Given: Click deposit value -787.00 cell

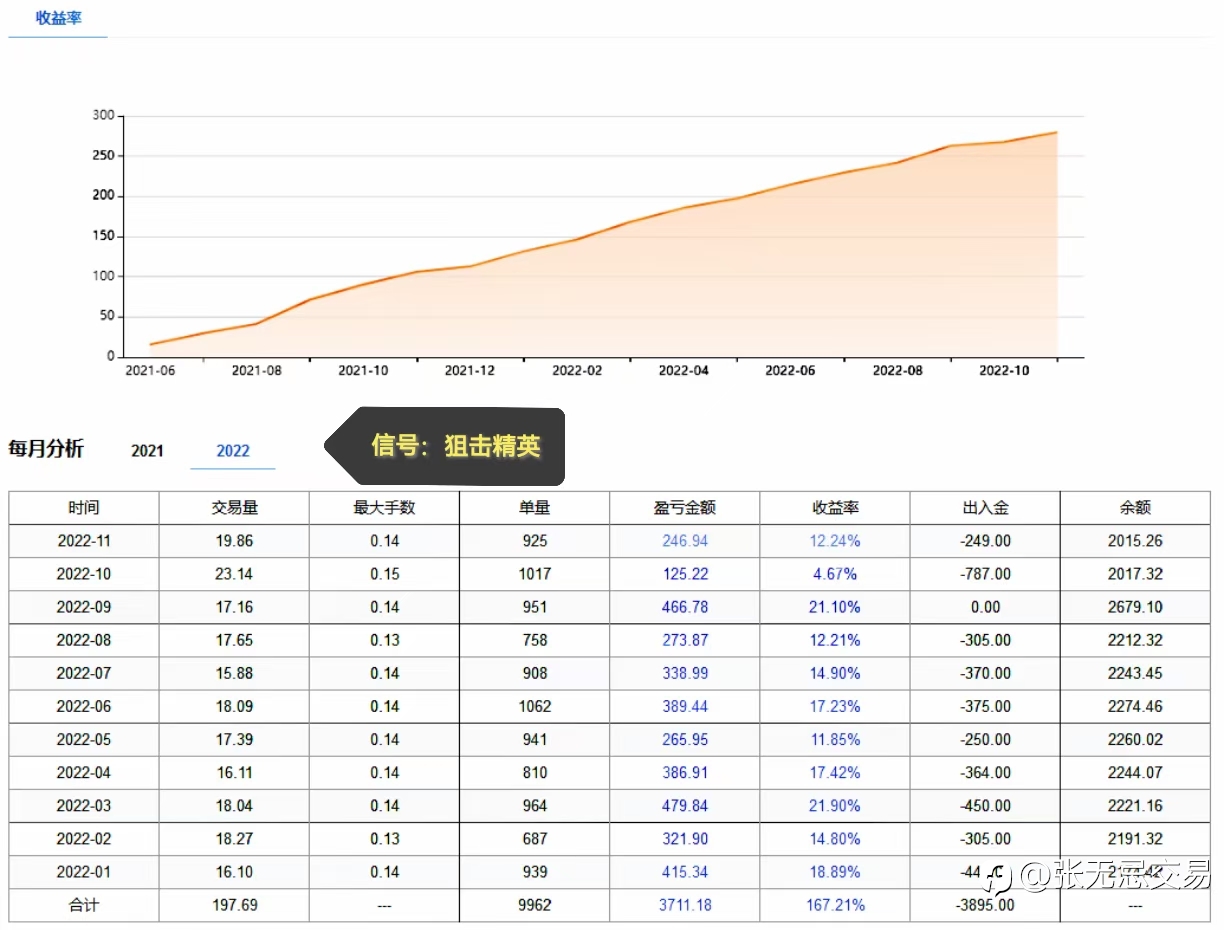Looking at the screenshot, I should click(985, 574).
